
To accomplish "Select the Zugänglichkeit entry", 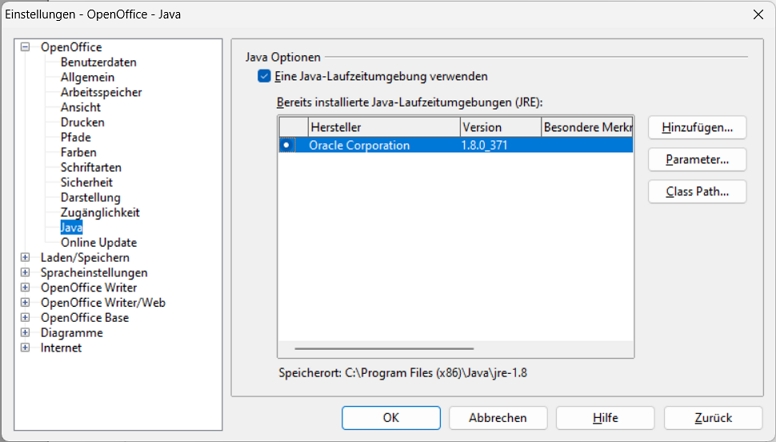I will 99,212.
